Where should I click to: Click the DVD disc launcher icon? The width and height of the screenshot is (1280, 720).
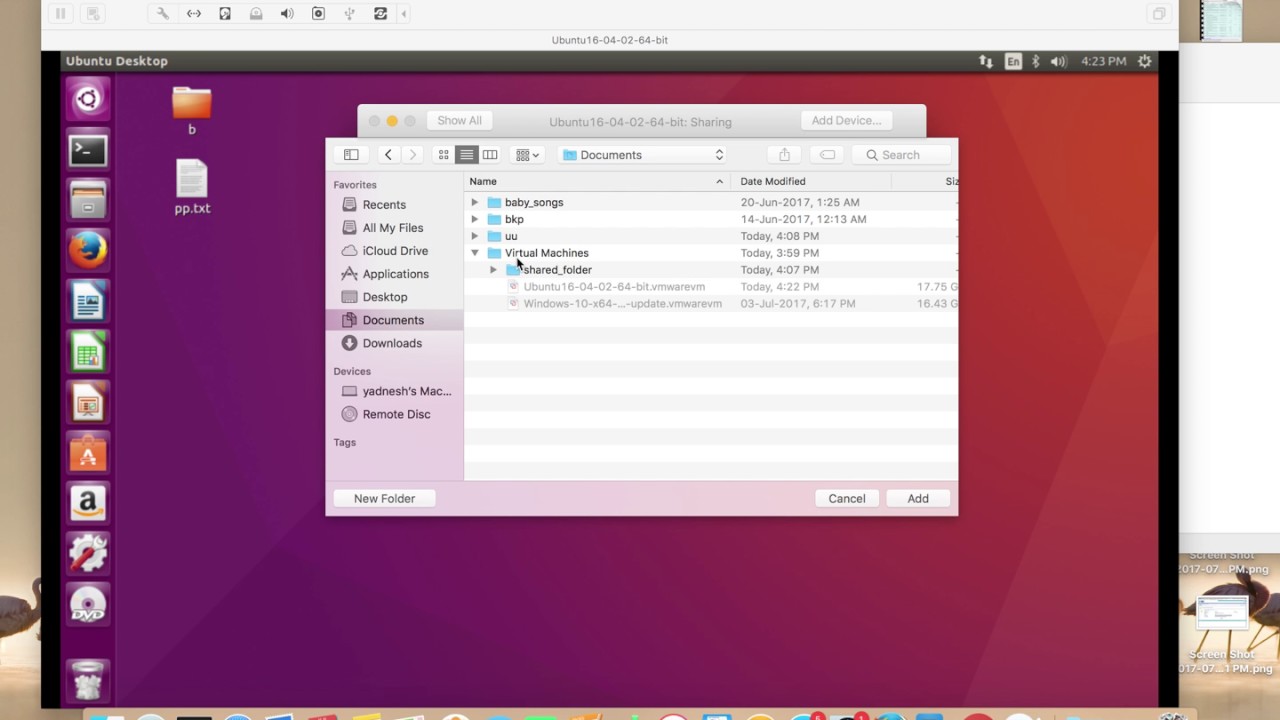[x=88, y=604]
